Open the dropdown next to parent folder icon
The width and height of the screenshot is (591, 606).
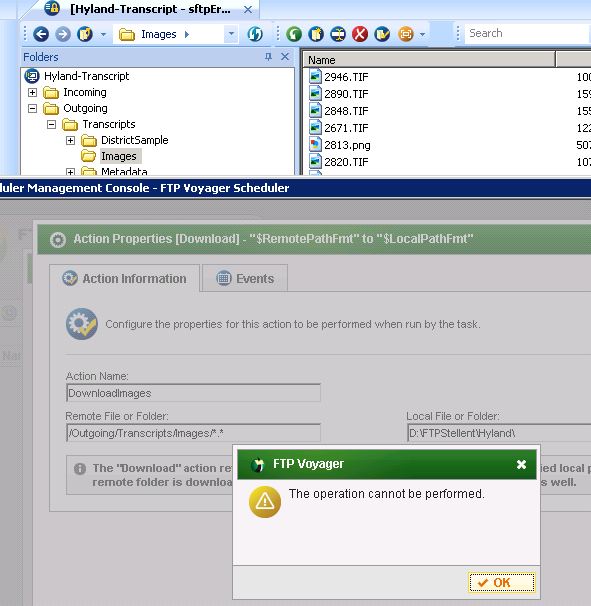103,34
